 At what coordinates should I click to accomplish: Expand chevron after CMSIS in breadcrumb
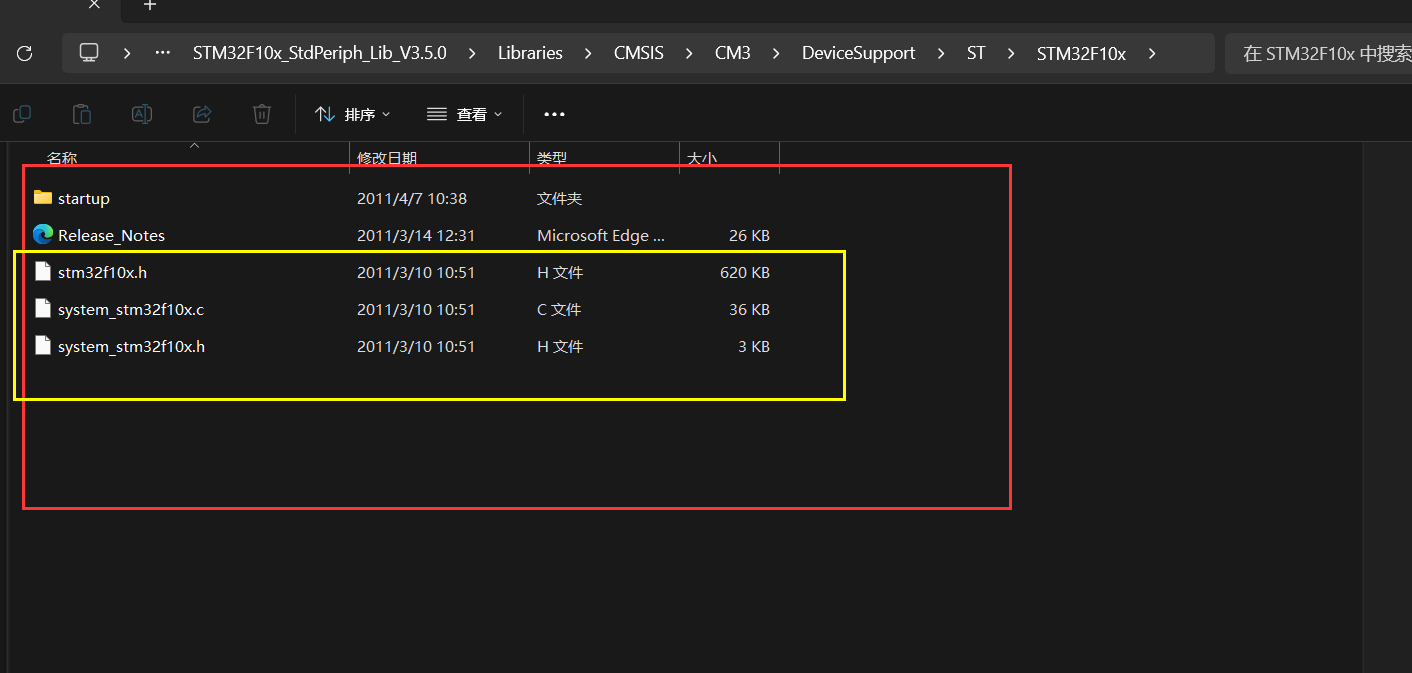(x=689, y=54)
